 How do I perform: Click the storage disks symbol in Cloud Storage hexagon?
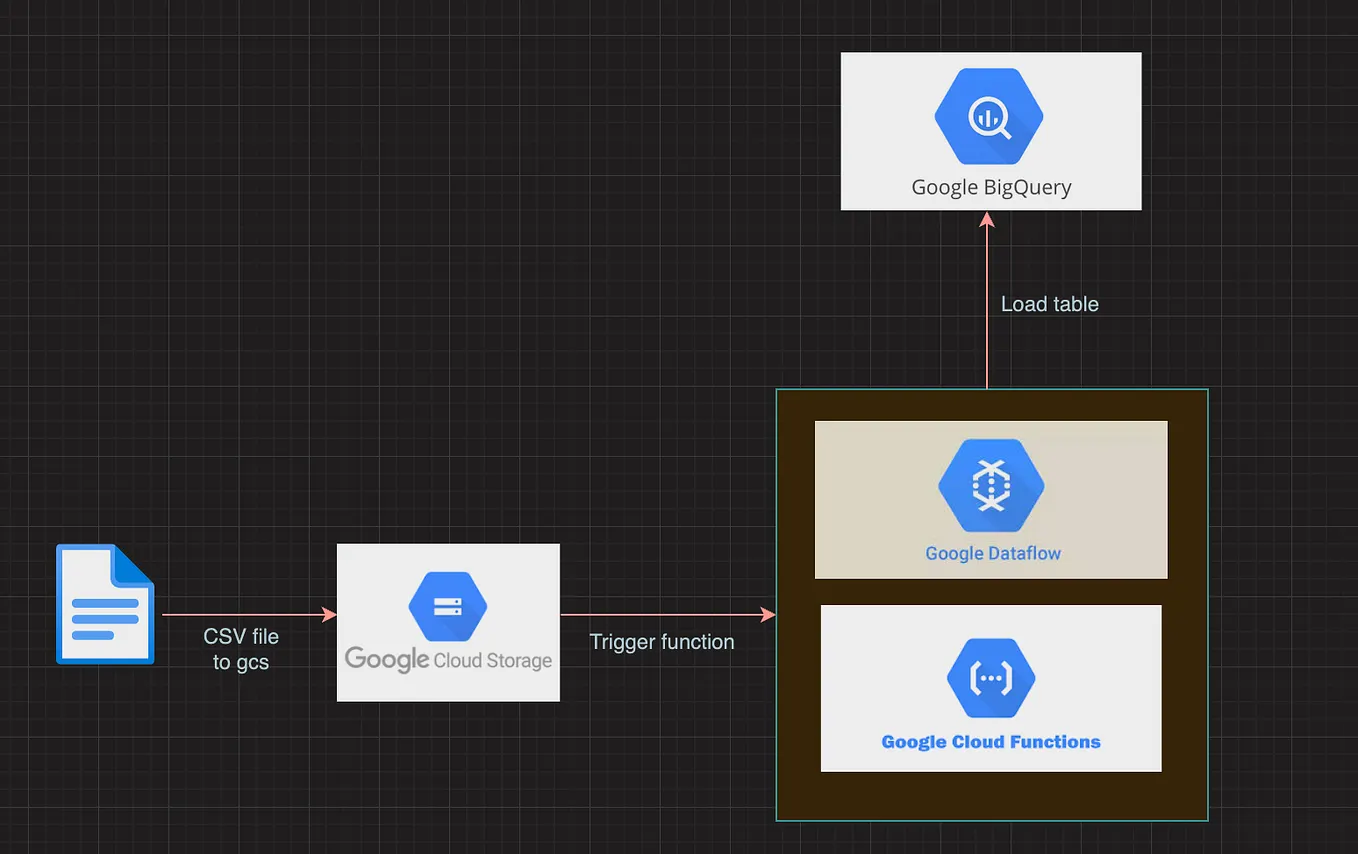tap(447, 606)
